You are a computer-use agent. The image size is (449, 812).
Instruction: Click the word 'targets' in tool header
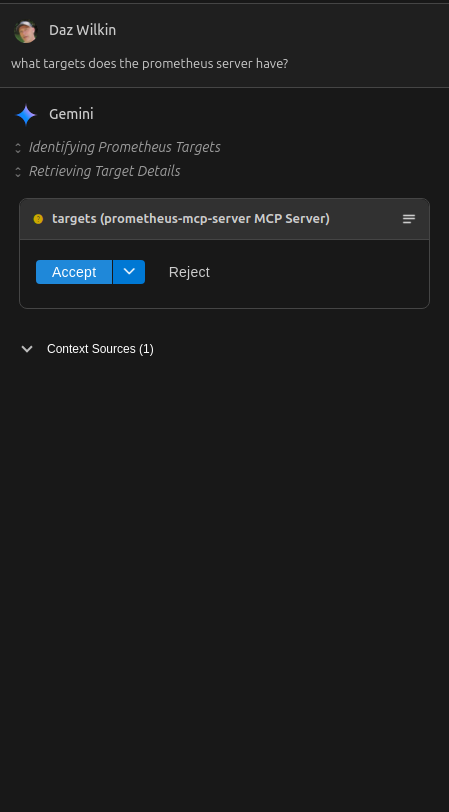coord(74,219)
